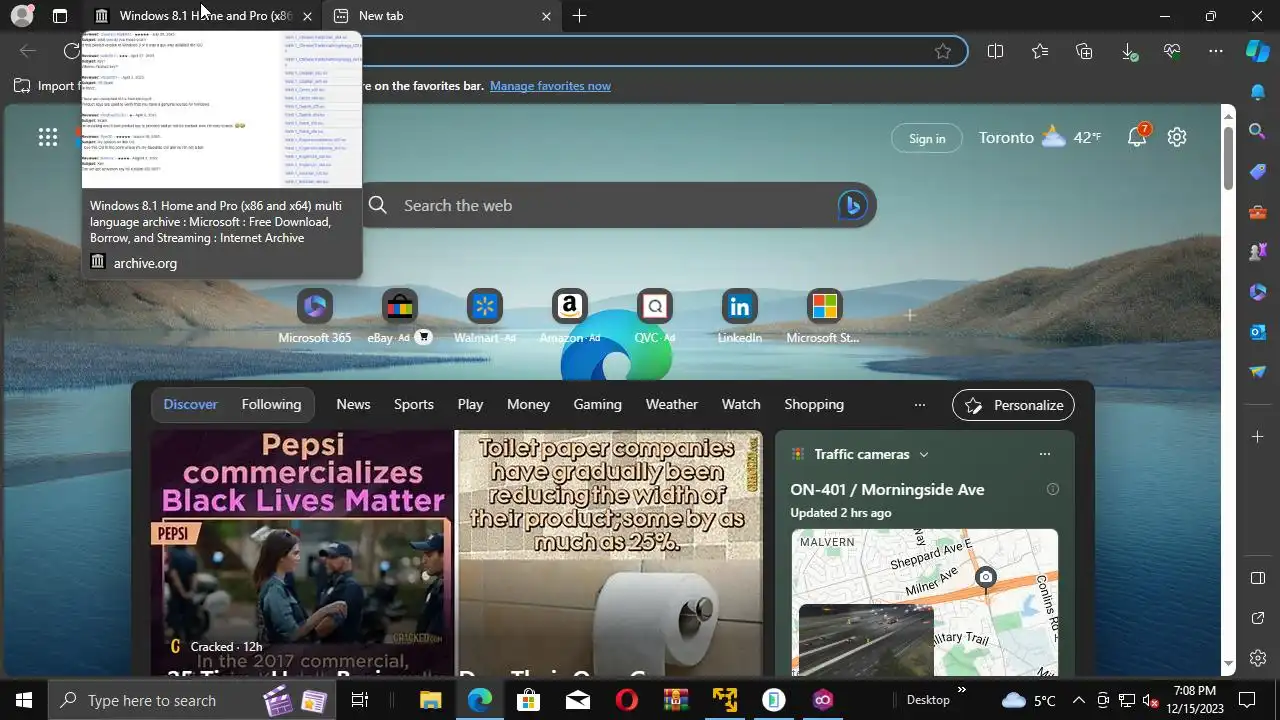This screenshot has width=1280, height=720.
Task: Open the sidebar Games chess icon
Action: pos(1258,251)
